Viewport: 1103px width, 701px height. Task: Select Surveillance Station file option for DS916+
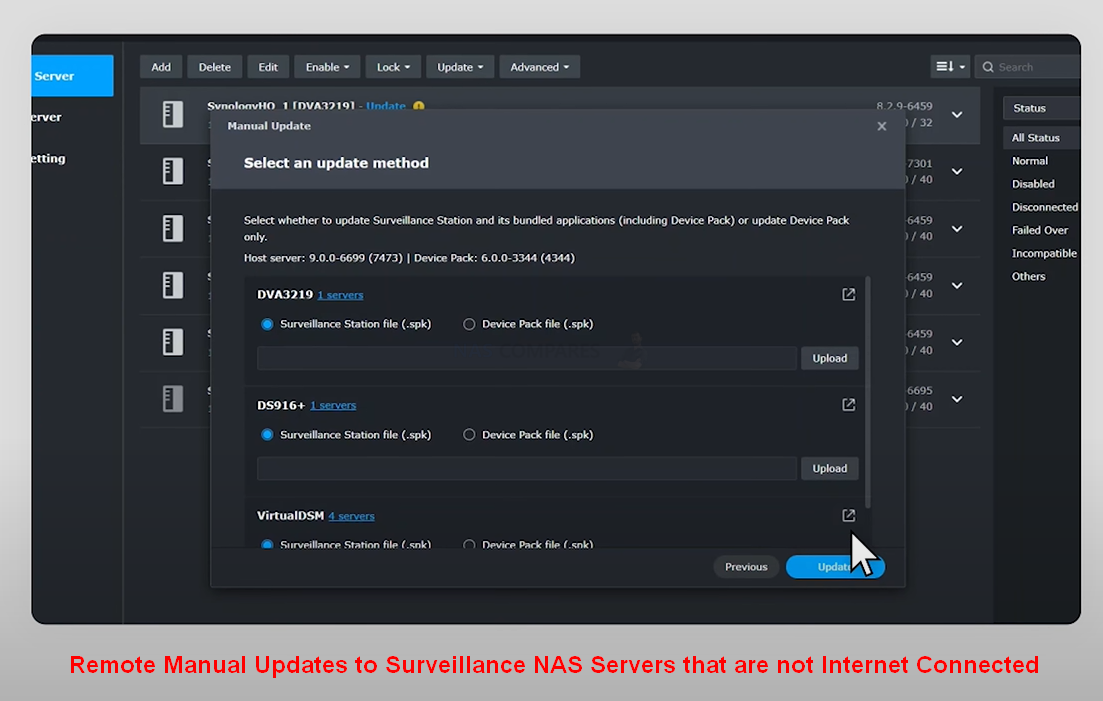(267, 435)
